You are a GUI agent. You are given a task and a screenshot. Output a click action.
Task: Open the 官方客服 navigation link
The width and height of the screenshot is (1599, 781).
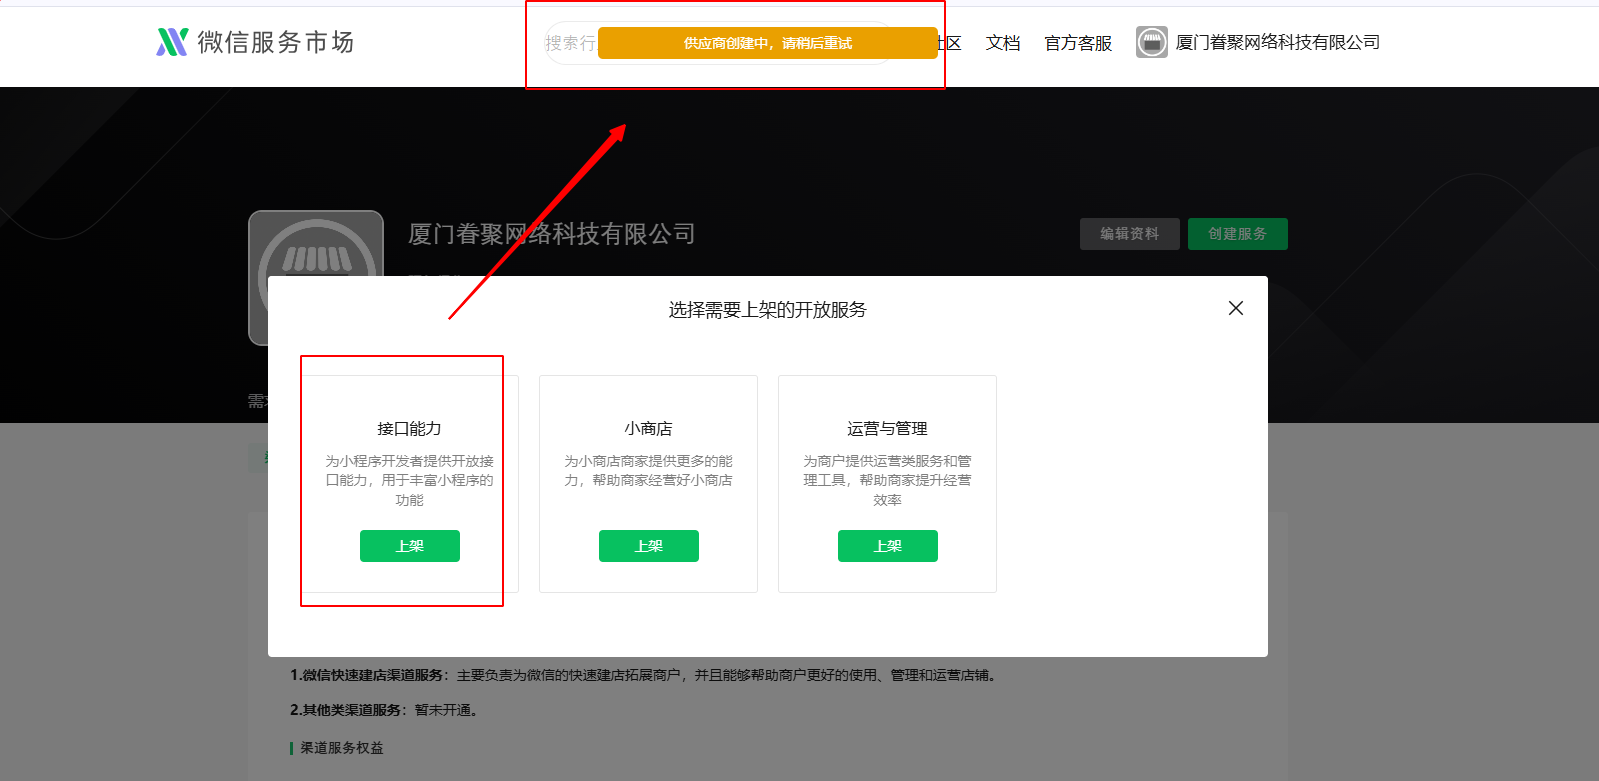coord(1078,43)
